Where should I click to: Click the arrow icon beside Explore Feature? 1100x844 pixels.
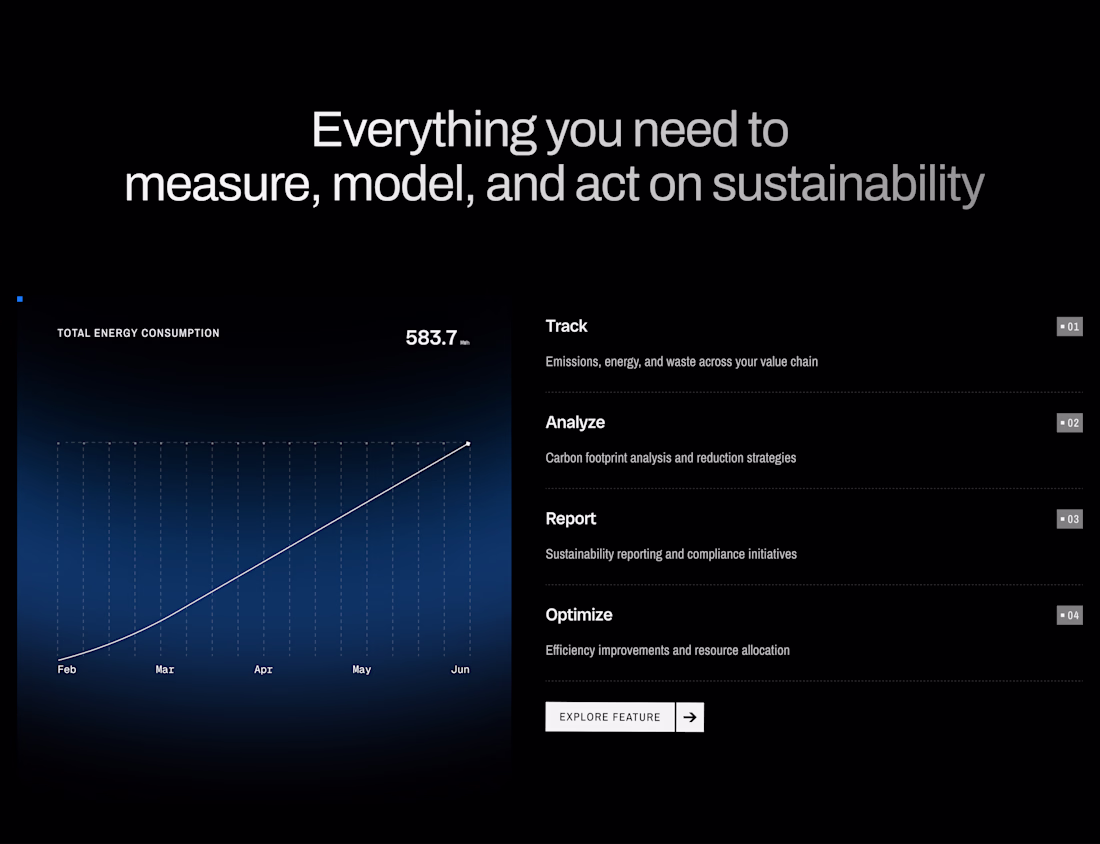tap(690, 717)
